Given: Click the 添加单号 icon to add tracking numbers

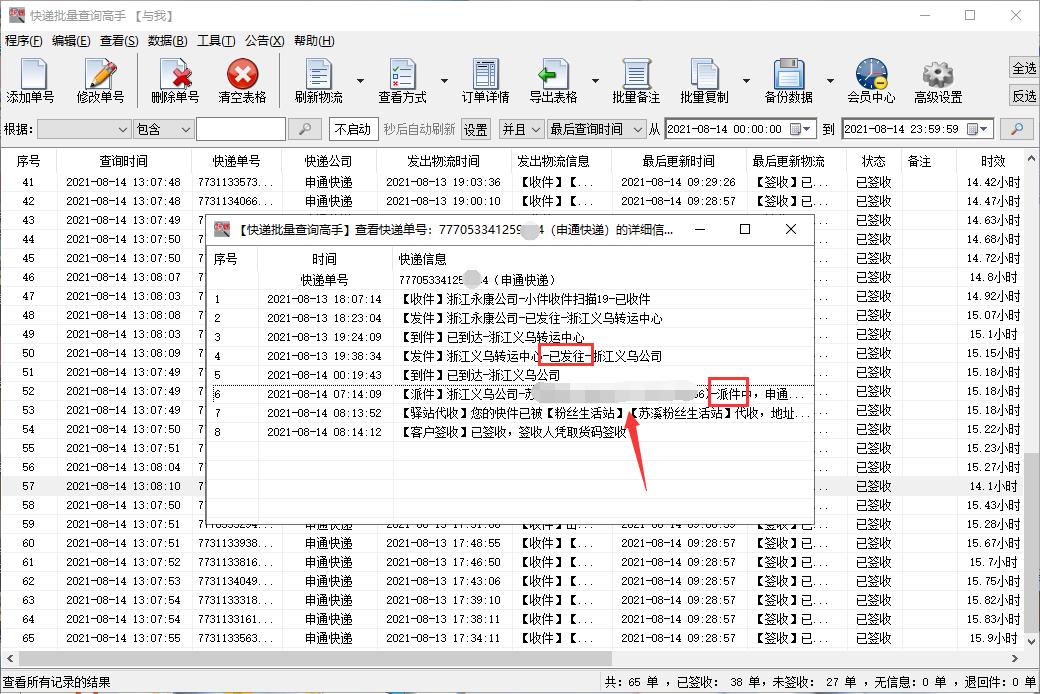Looking at the screenshot, I should tap(33, 80).
